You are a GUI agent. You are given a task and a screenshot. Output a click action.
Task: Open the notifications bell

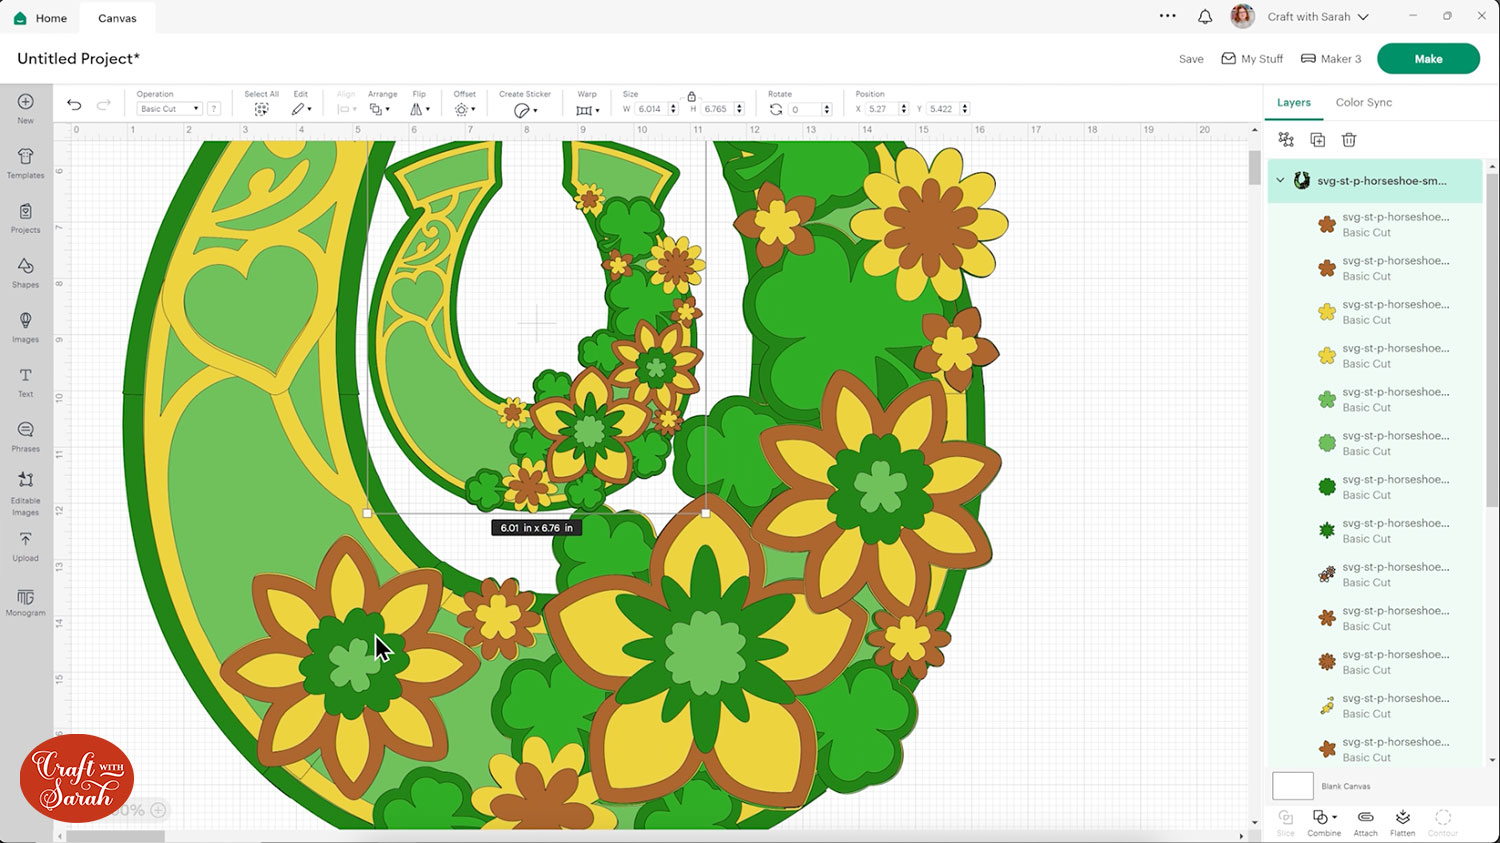click(x=1205, y=17)
